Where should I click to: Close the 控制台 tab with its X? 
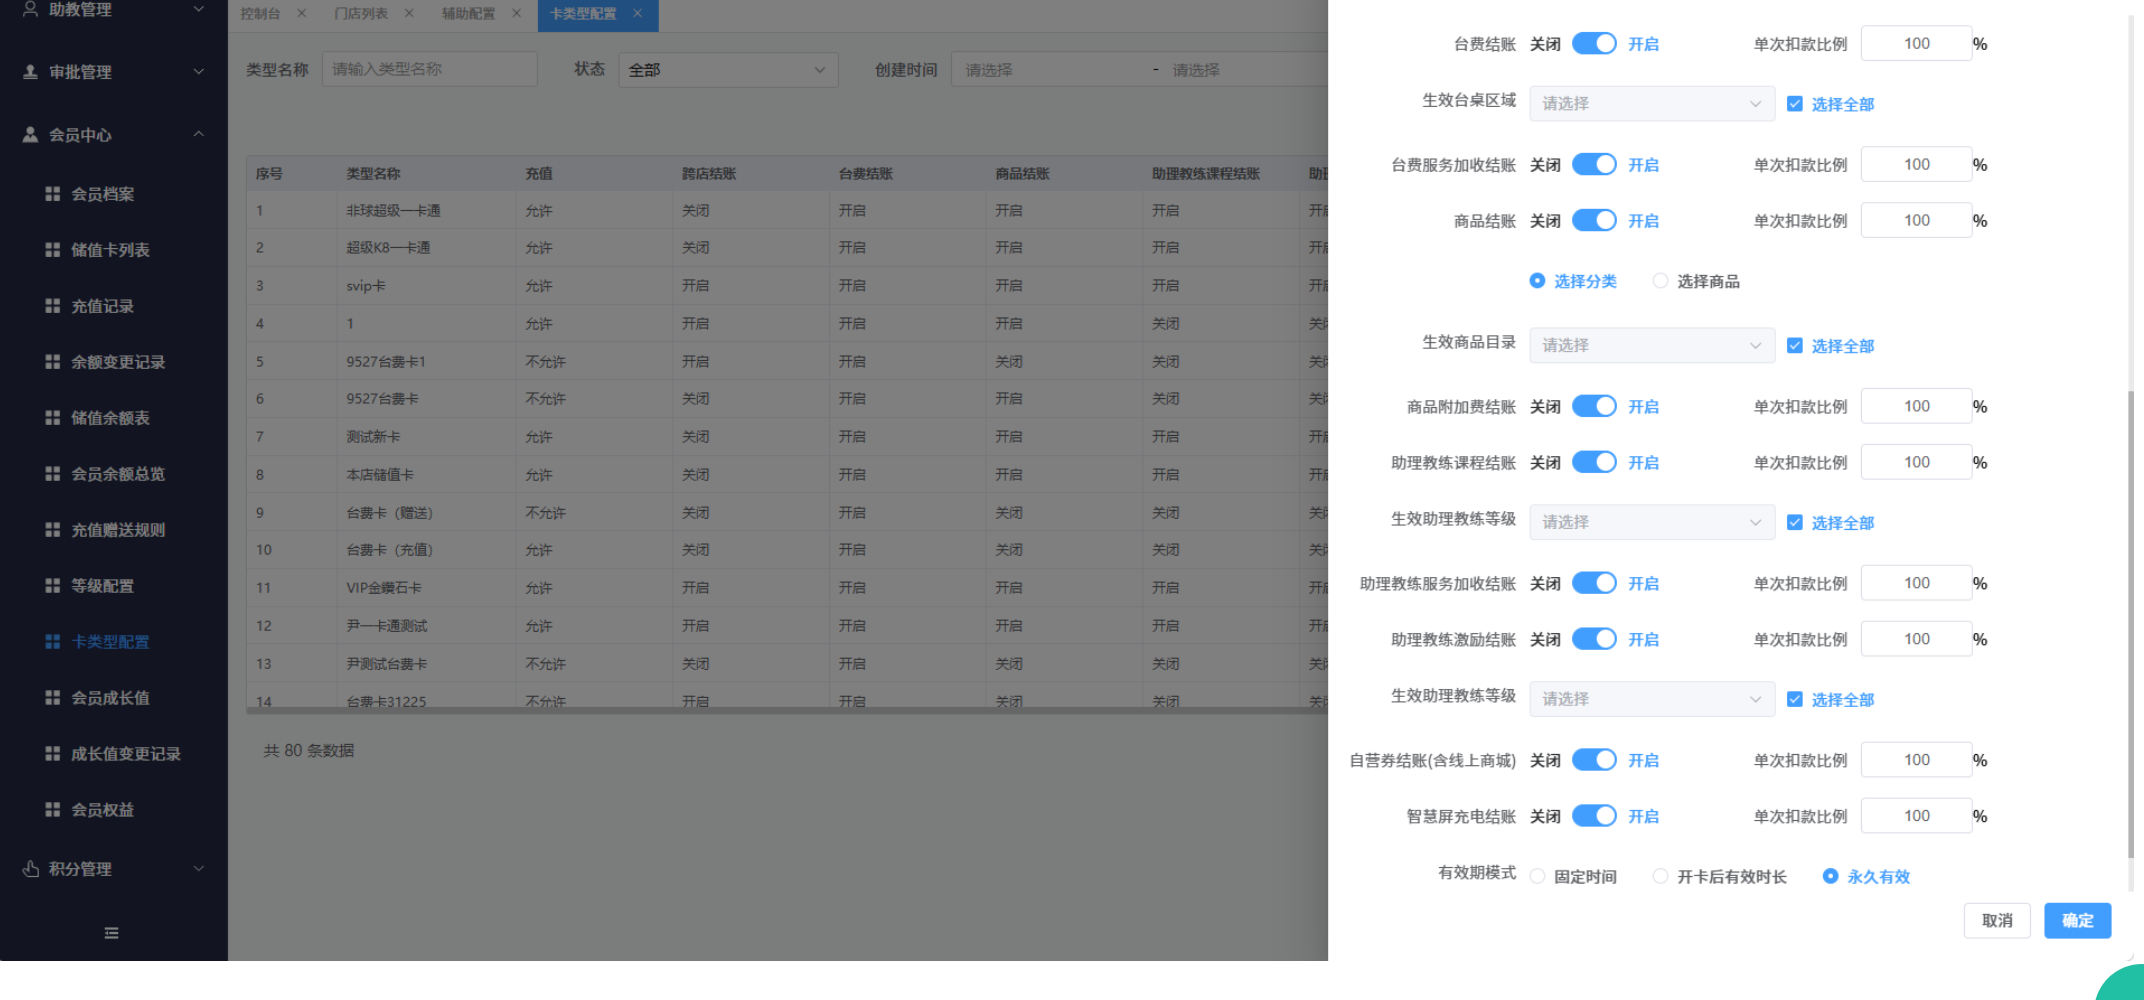[x=301, y=13]
